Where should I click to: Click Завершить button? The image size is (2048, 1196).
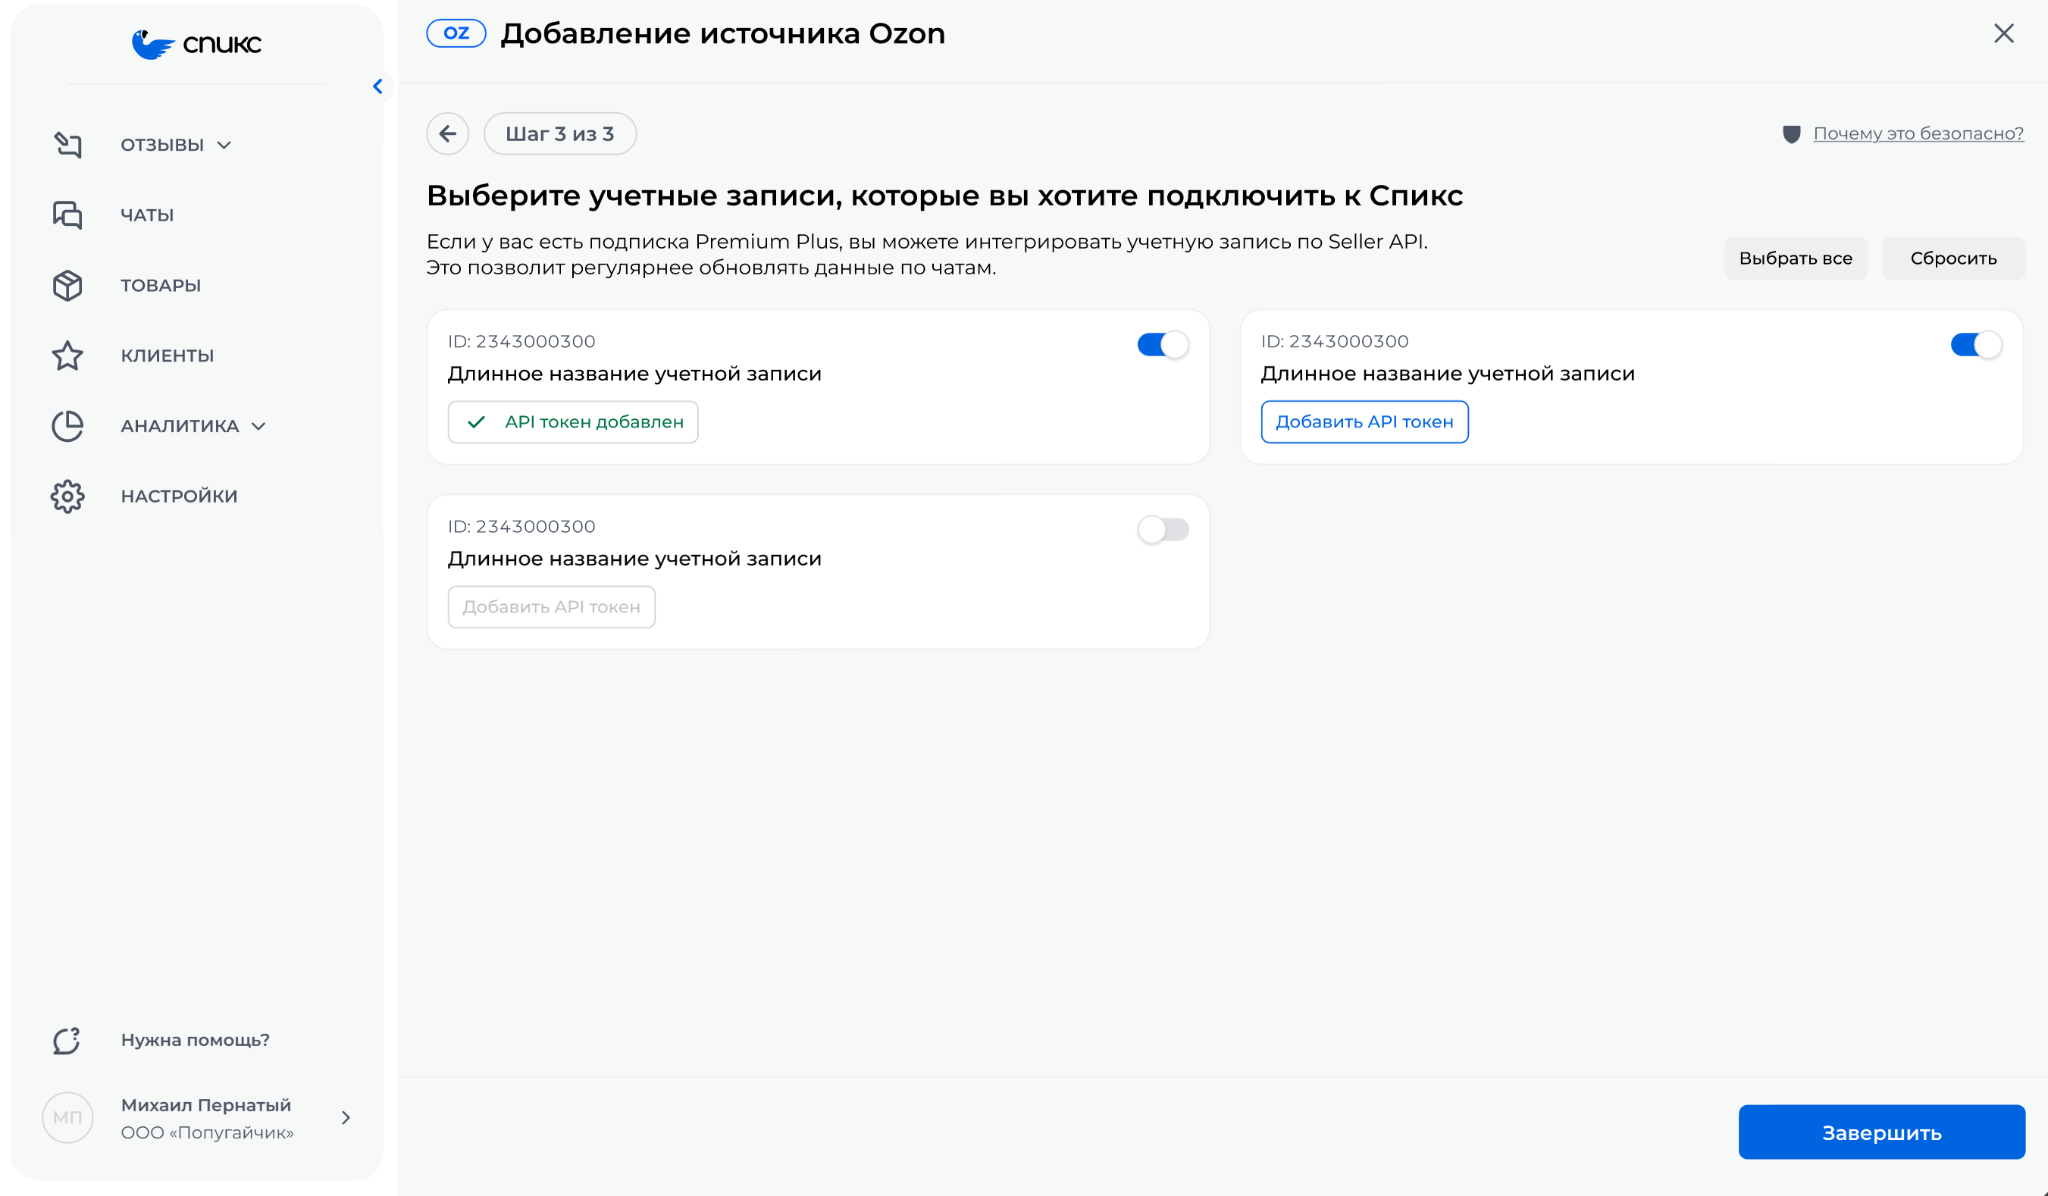pyautogui.click(x=1882, y=1132)
